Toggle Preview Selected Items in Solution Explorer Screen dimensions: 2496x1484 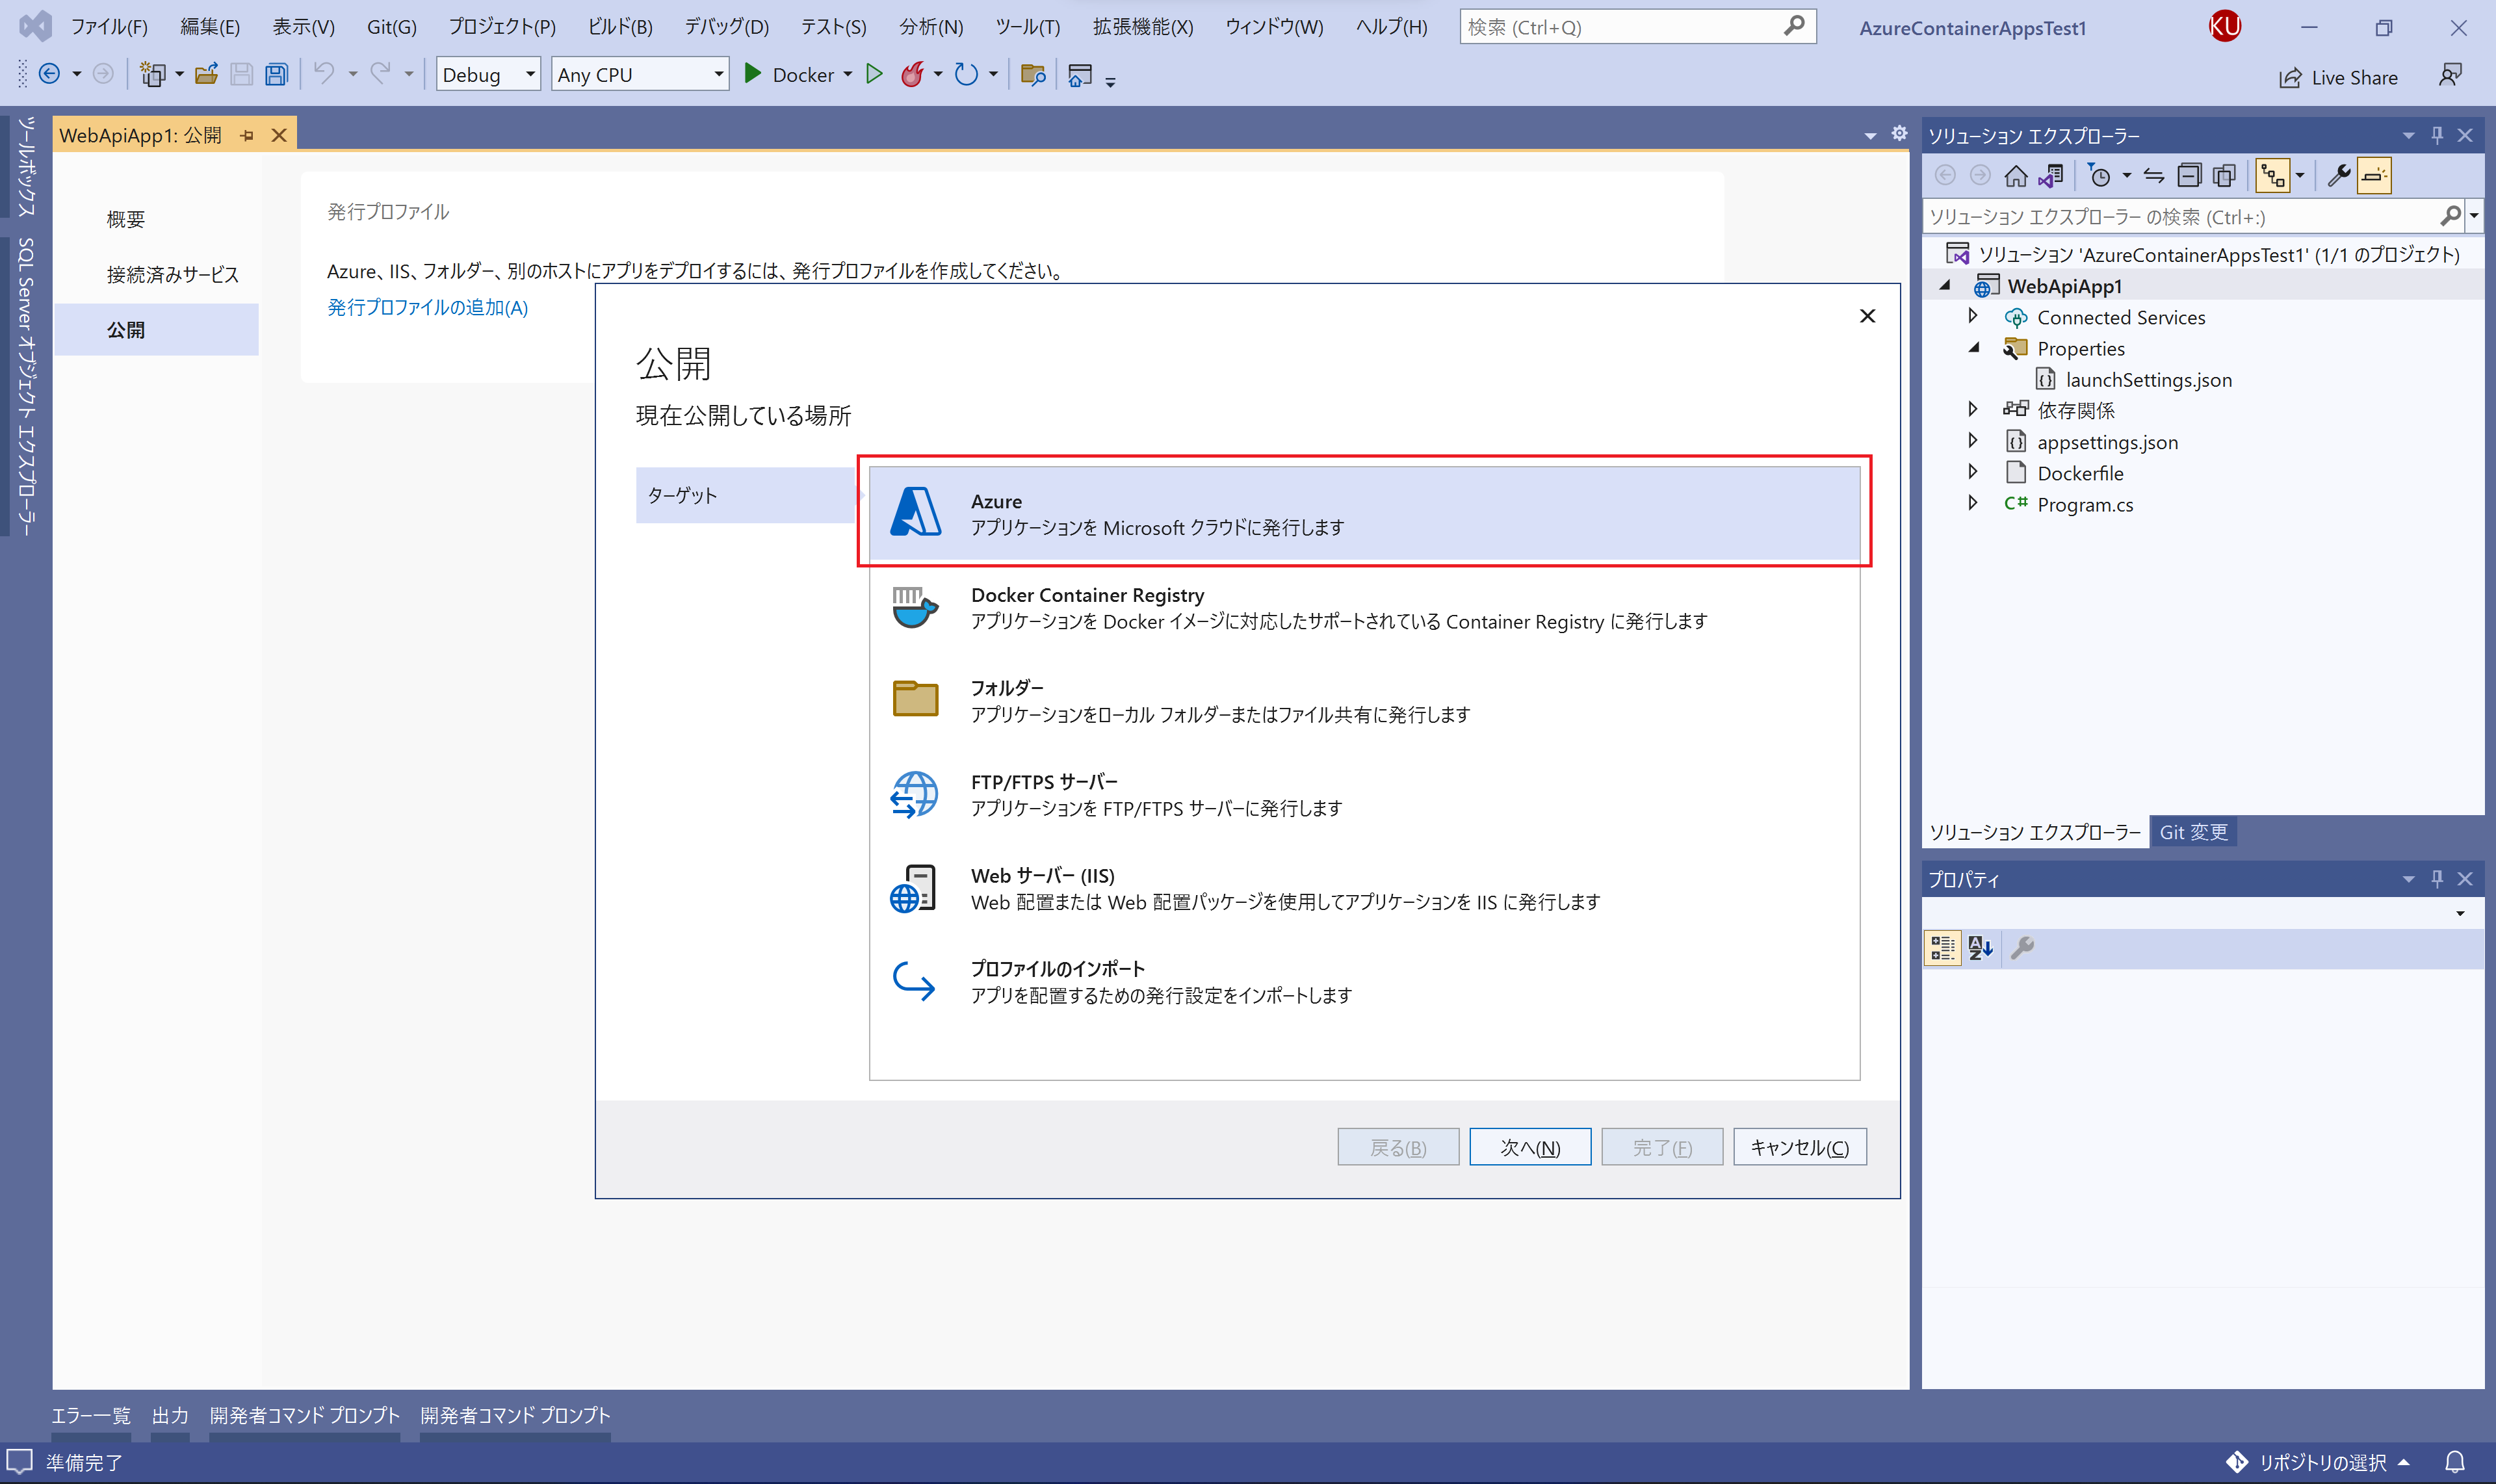click(2374, 176)
